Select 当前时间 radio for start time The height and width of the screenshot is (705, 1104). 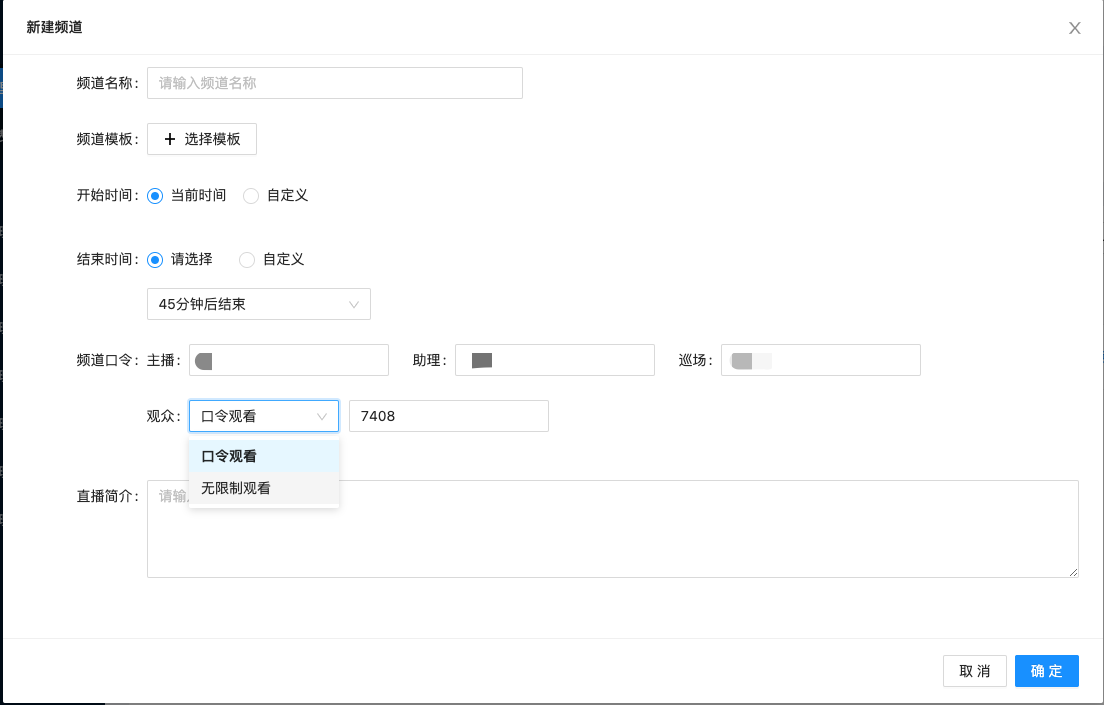pyautogui.click(x=155, y=196)
